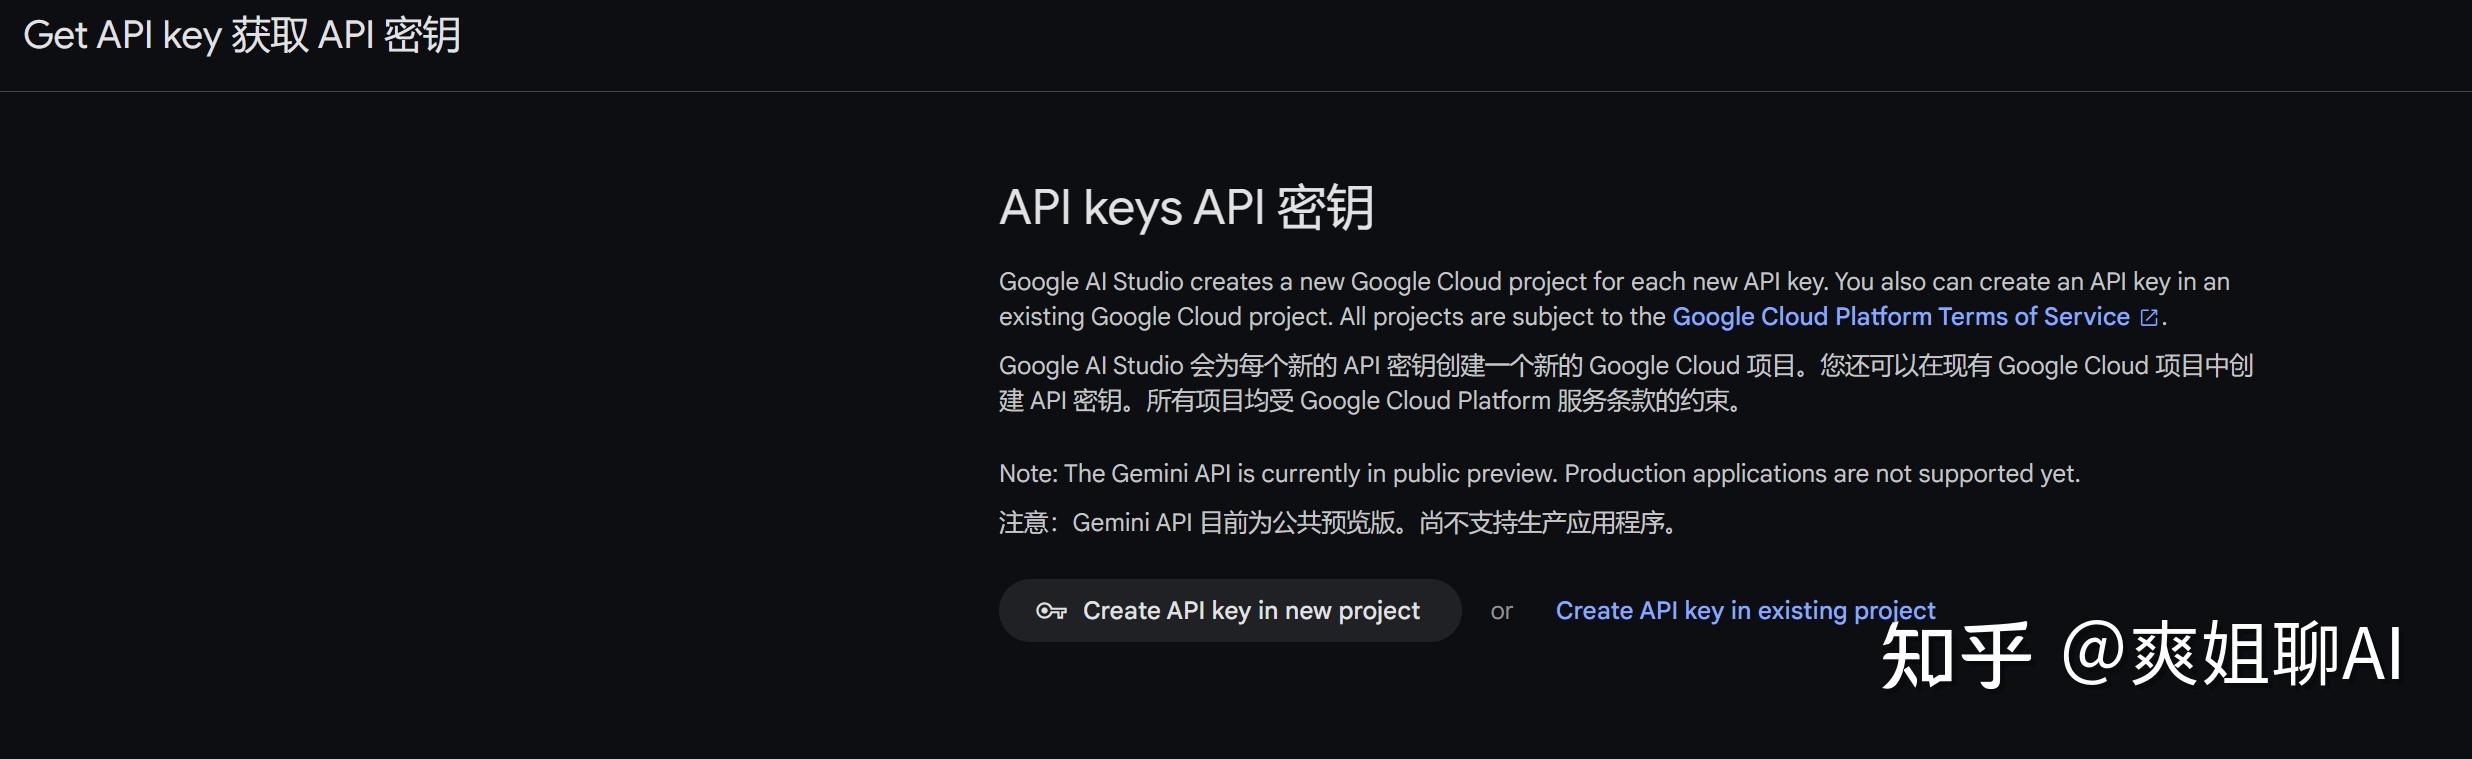The image size is (2472, 759).
Task: Click the "知乎" watermark text
Action: 1955,655
